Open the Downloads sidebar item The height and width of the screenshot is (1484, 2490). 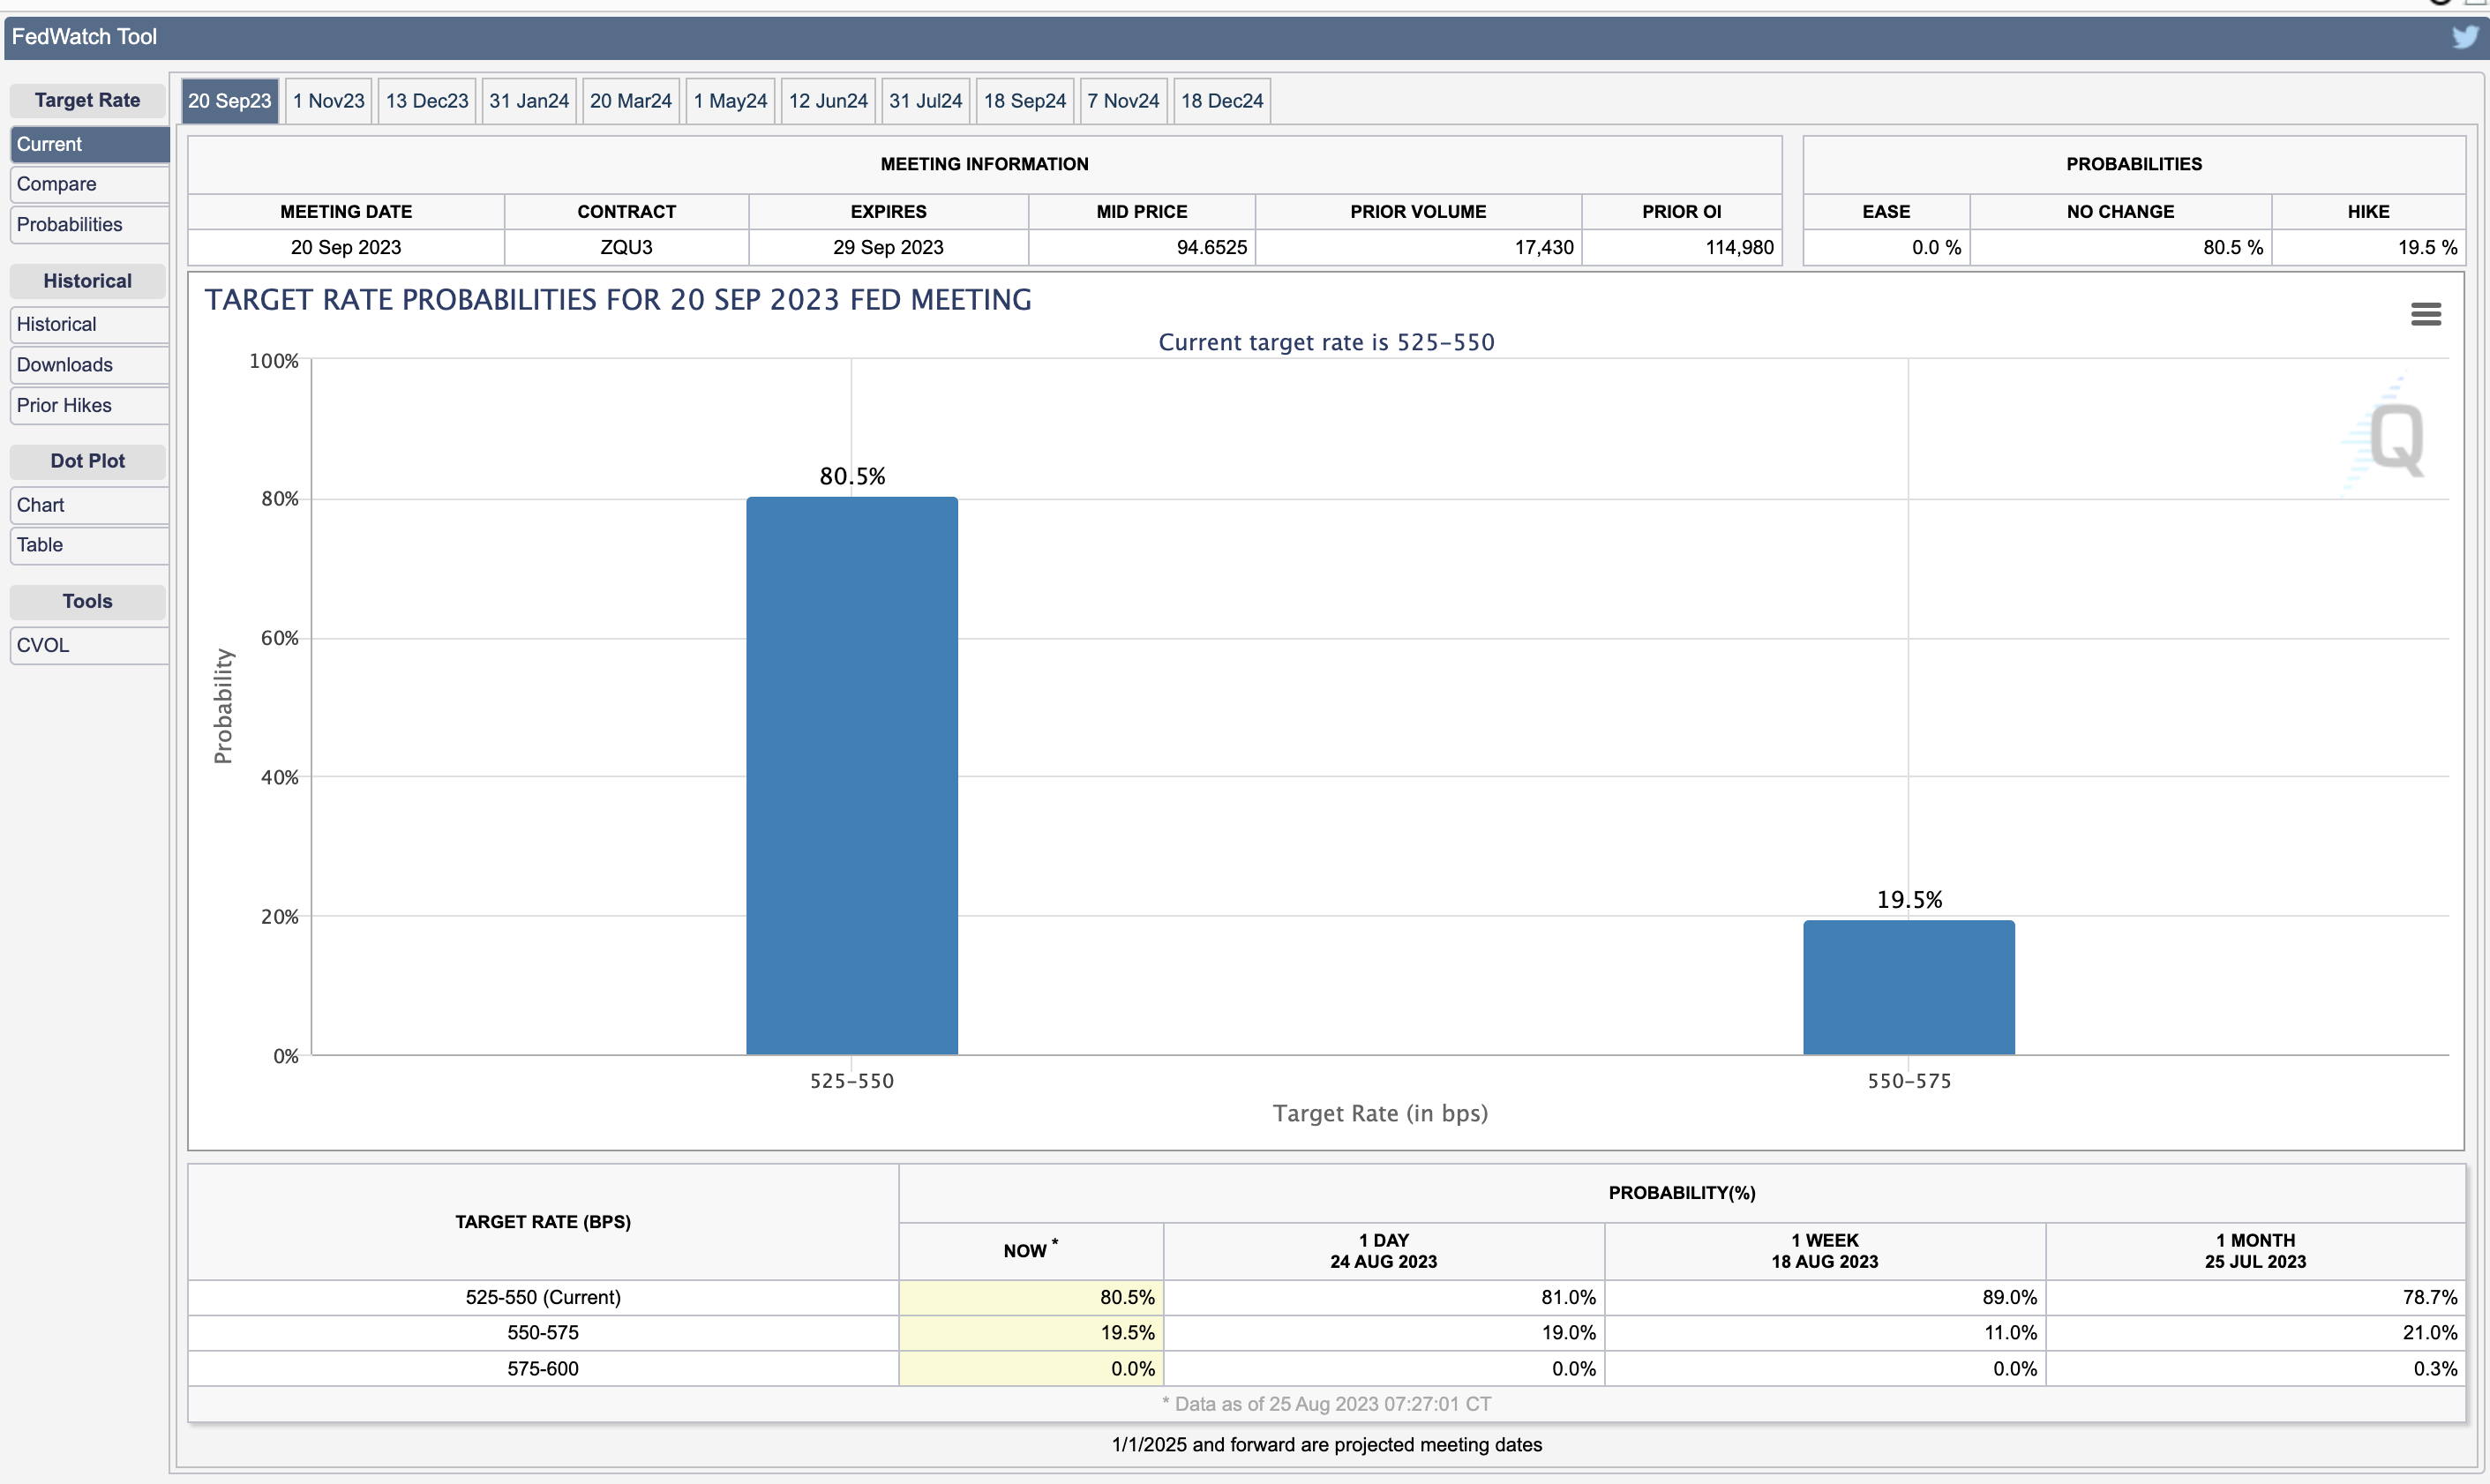coord(88,365)
